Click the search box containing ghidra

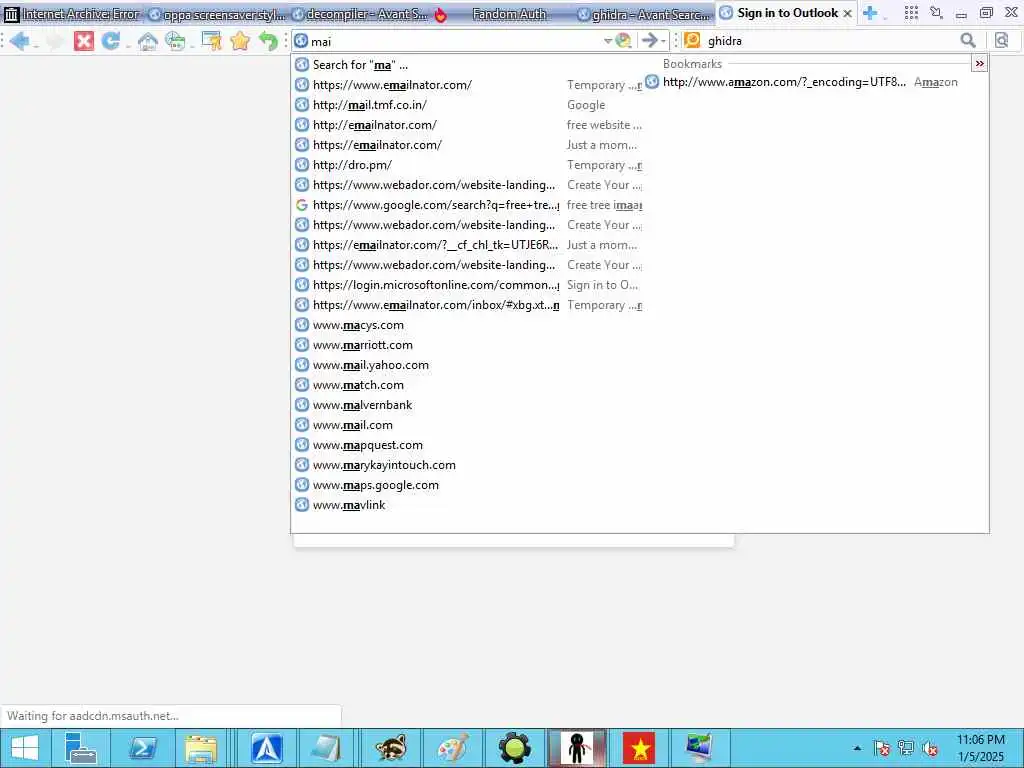tap(829, 40)
